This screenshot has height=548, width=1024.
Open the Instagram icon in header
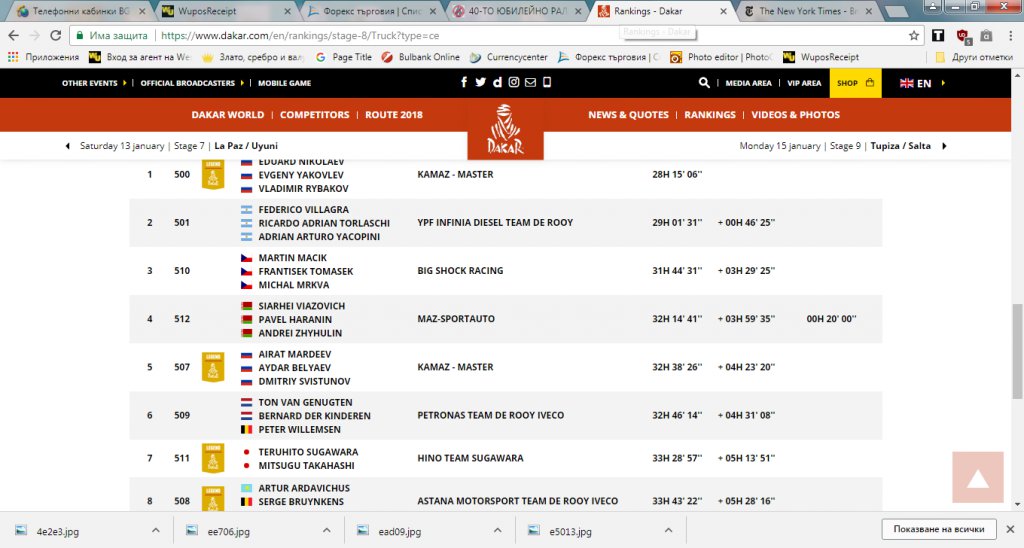coord(514,82)
